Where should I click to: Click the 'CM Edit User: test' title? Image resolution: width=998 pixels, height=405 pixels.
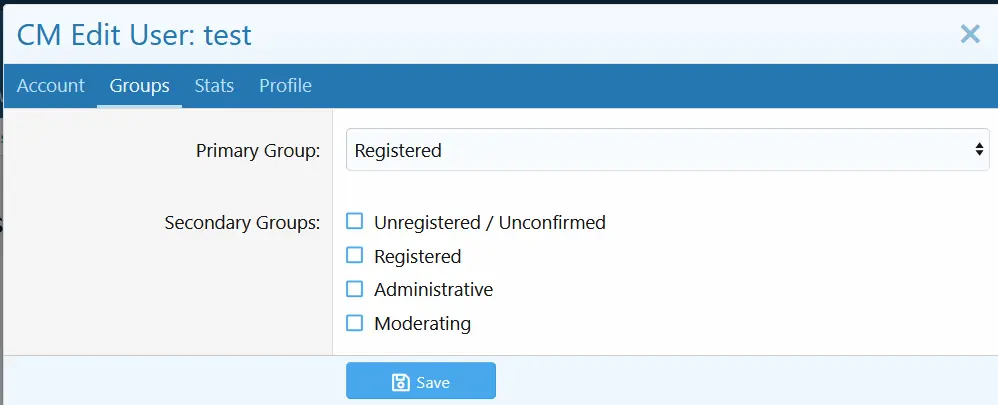[134, 36]
